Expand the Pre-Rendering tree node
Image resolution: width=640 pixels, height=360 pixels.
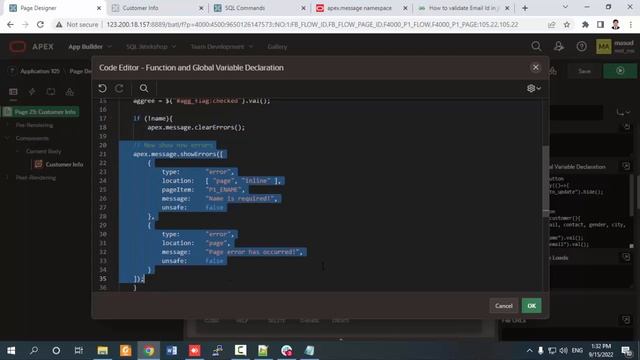point(7,125)
